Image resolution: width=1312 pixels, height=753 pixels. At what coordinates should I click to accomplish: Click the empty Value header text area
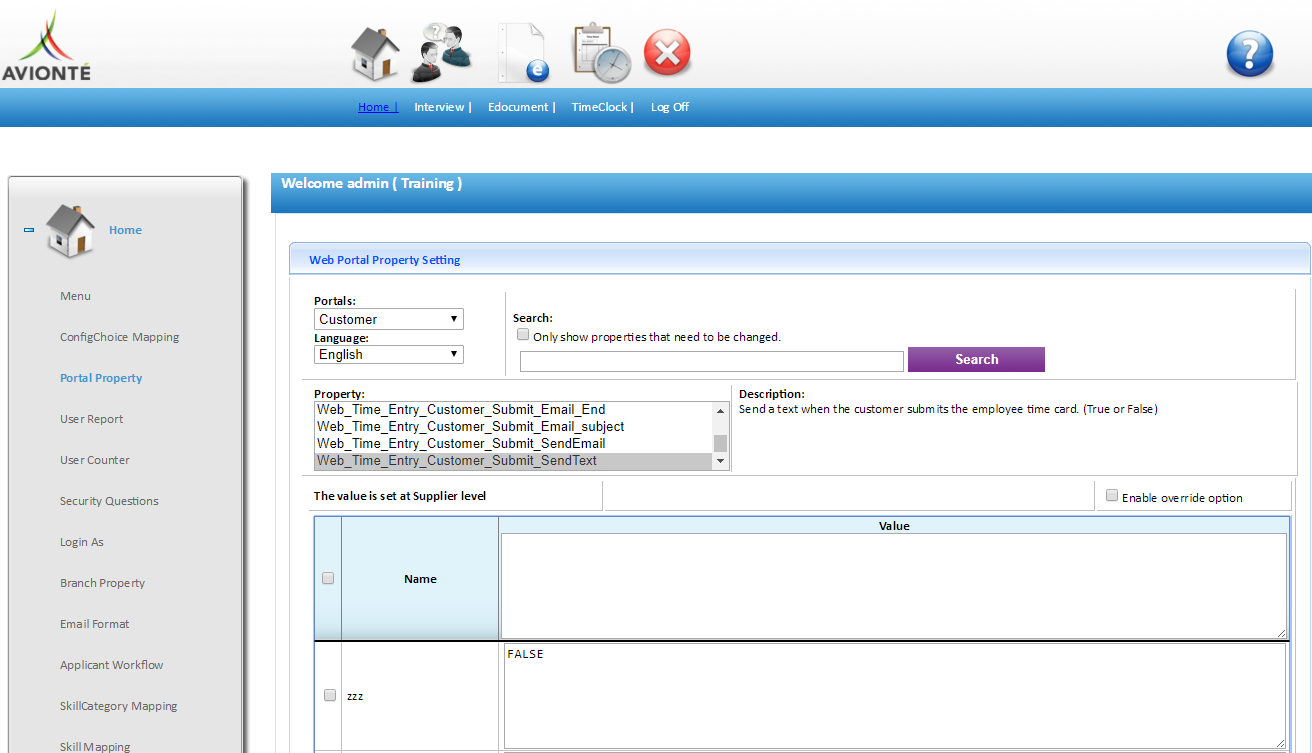tap(894, 586)
